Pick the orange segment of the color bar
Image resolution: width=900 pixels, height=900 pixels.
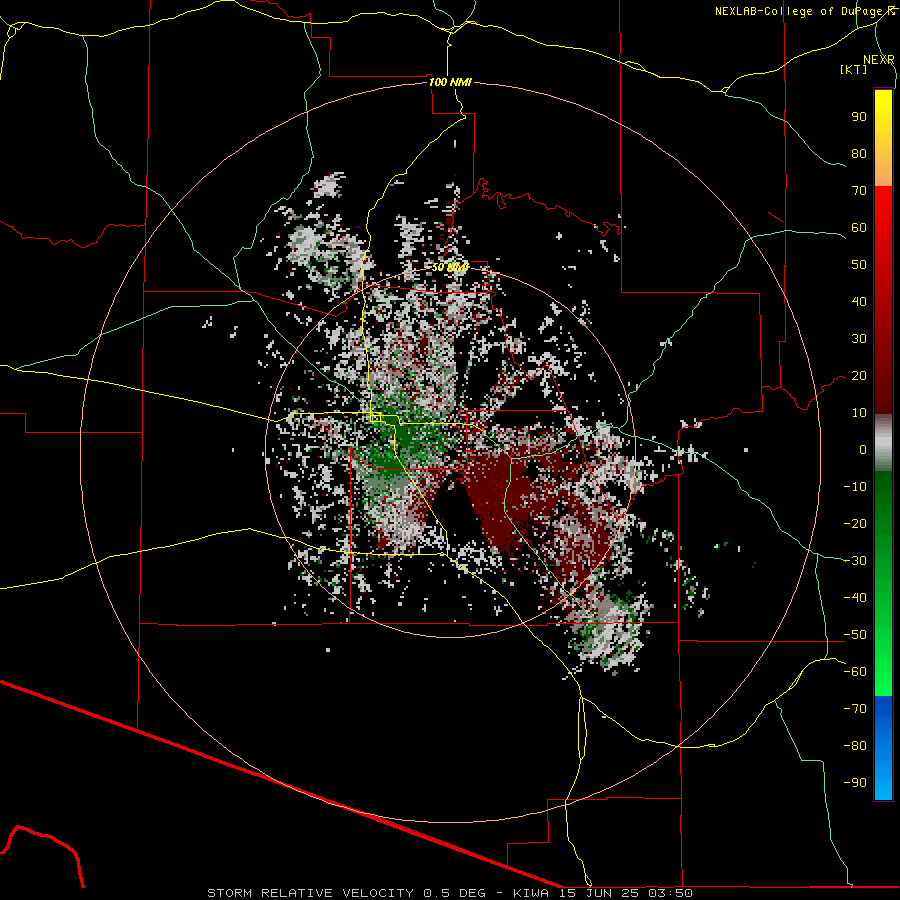883,172
